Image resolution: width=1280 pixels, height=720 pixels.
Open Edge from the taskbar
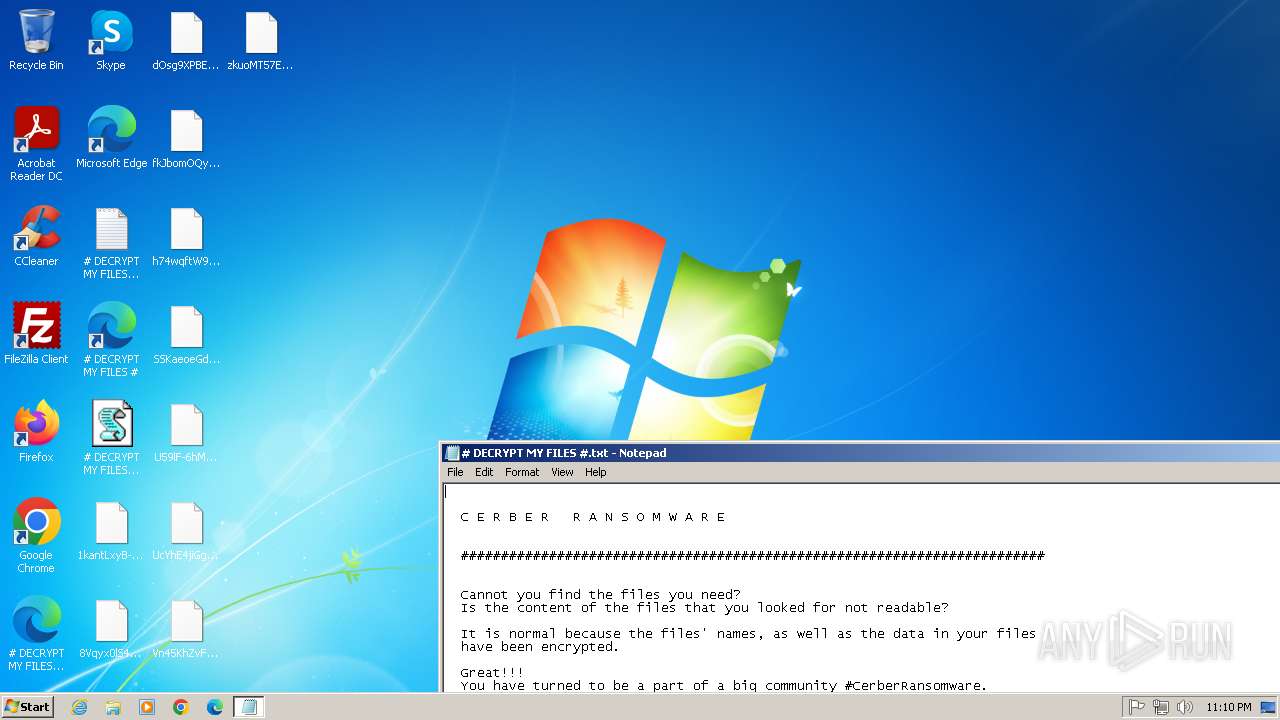[215, 707]
